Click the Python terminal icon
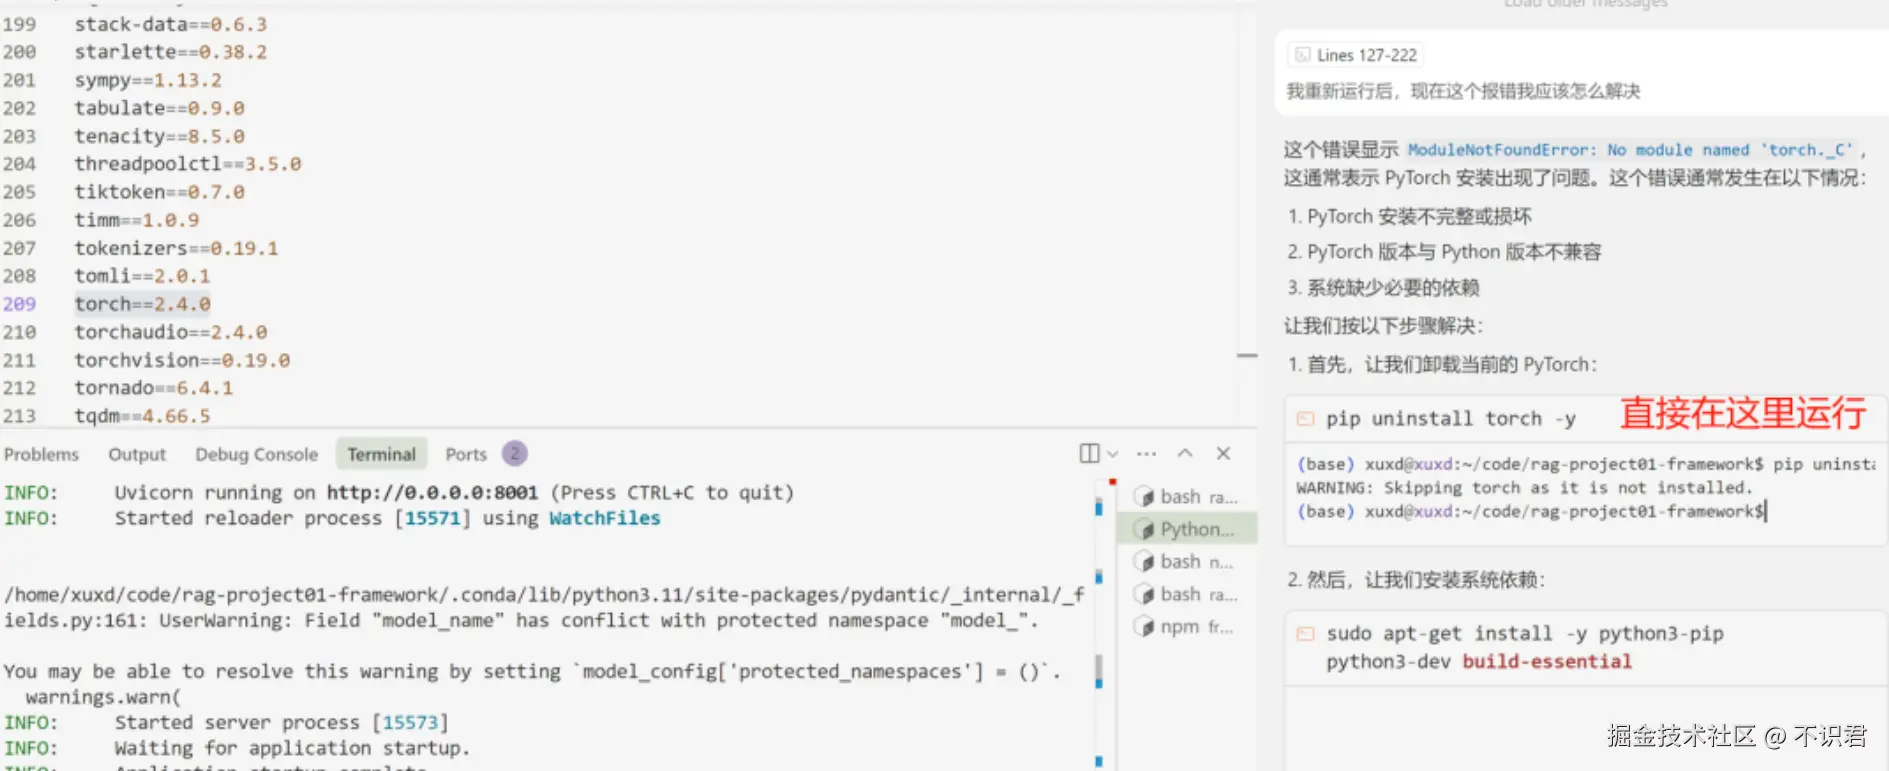This screenshot has height=771, width=1889. click(1144, 529)
